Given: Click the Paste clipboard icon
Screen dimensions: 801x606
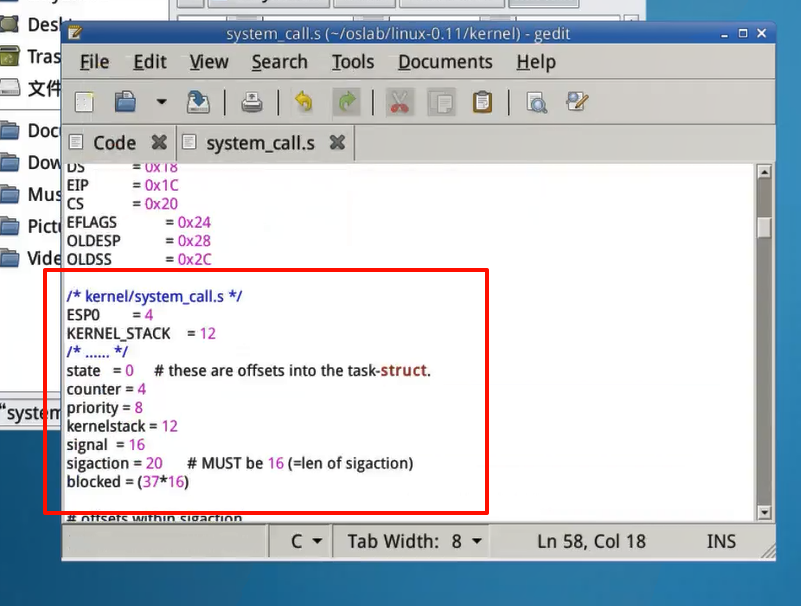Looking at the screenshot, I should [482, 102].
